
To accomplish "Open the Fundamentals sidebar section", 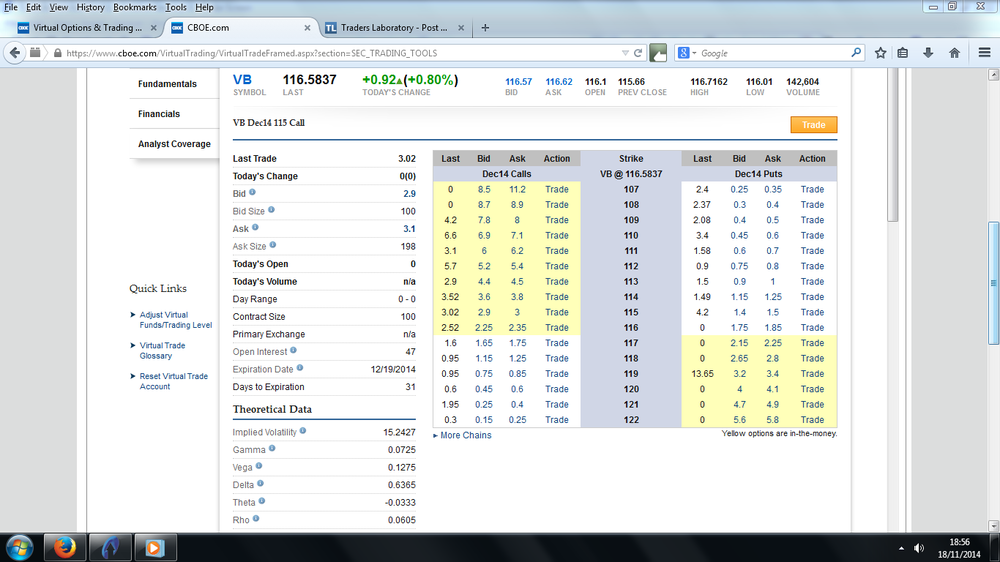I will coord(167,84).
